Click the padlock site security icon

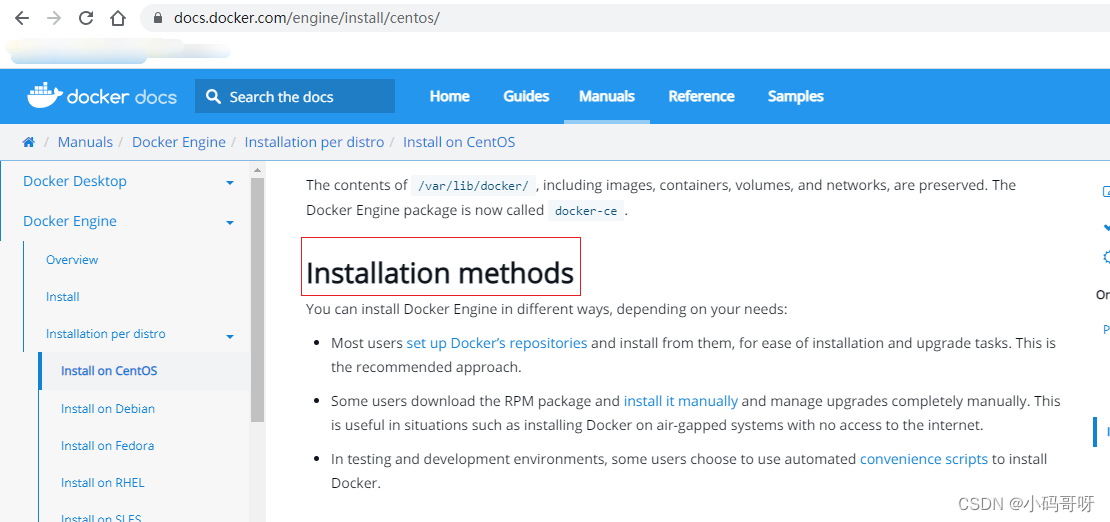point(157,18)
